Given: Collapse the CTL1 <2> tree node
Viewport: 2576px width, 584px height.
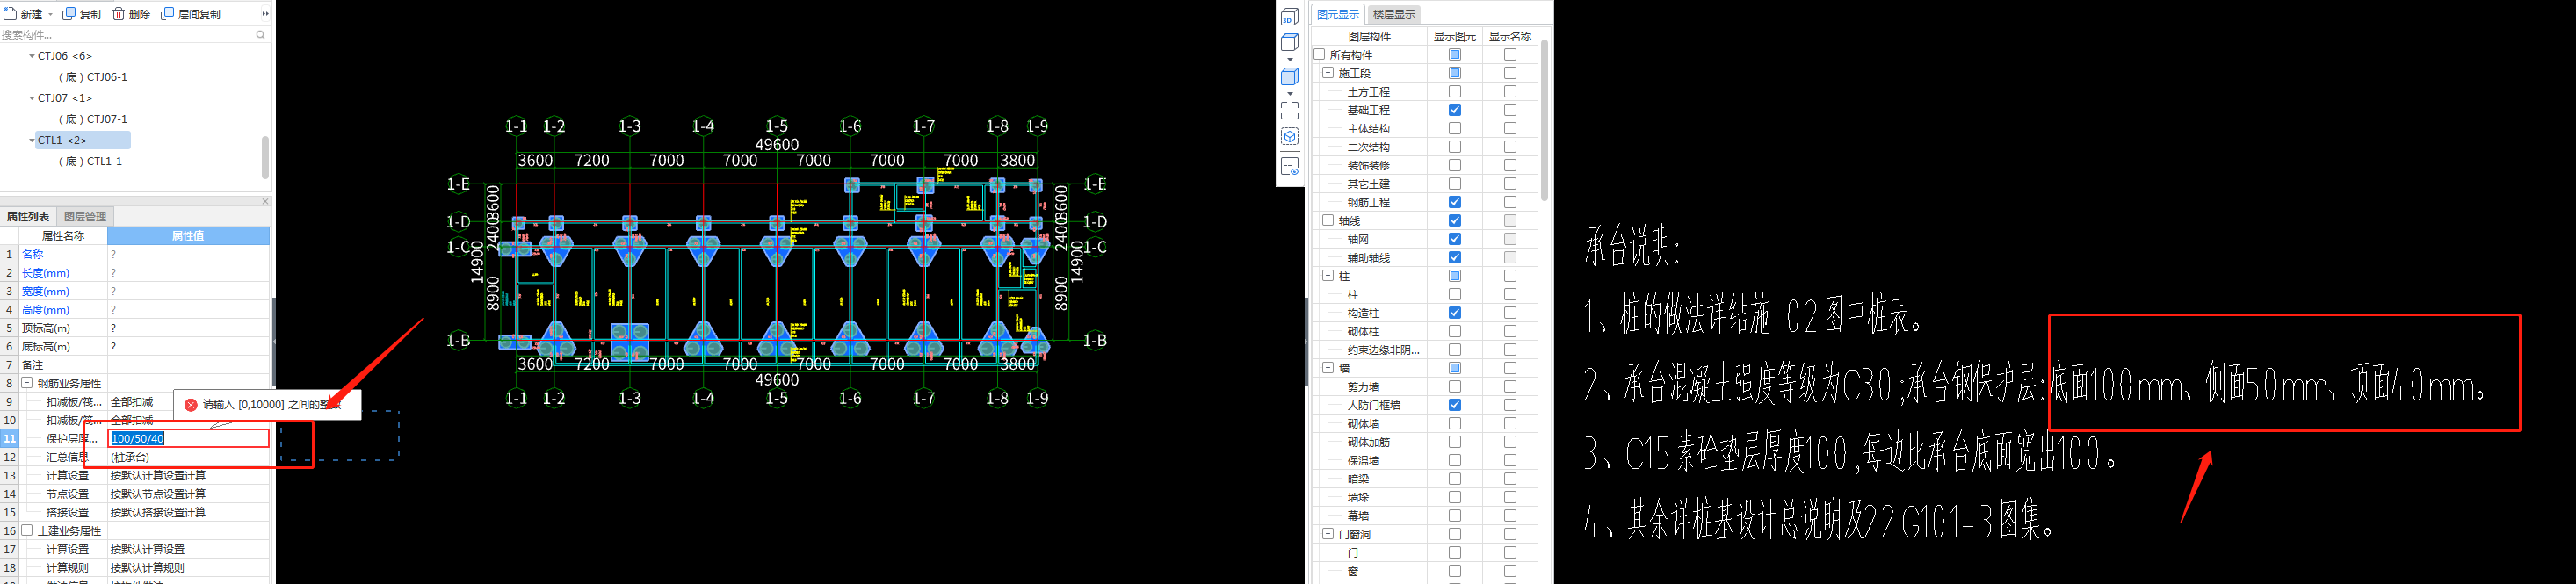Looking at the screenshot, I should pos(32,140).
